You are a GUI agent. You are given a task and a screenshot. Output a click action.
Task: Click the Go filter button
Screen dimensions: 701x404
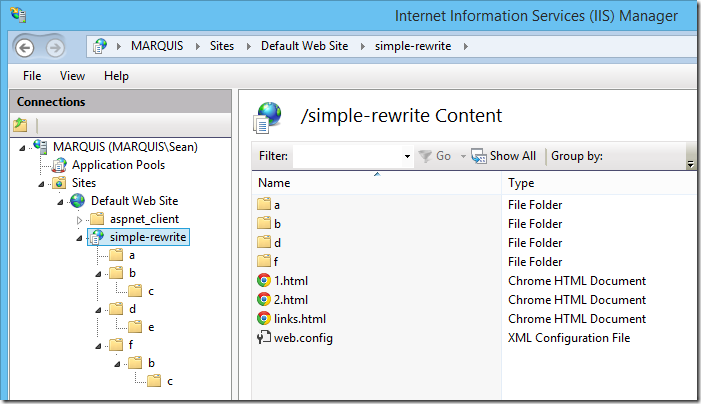[436, 156]
